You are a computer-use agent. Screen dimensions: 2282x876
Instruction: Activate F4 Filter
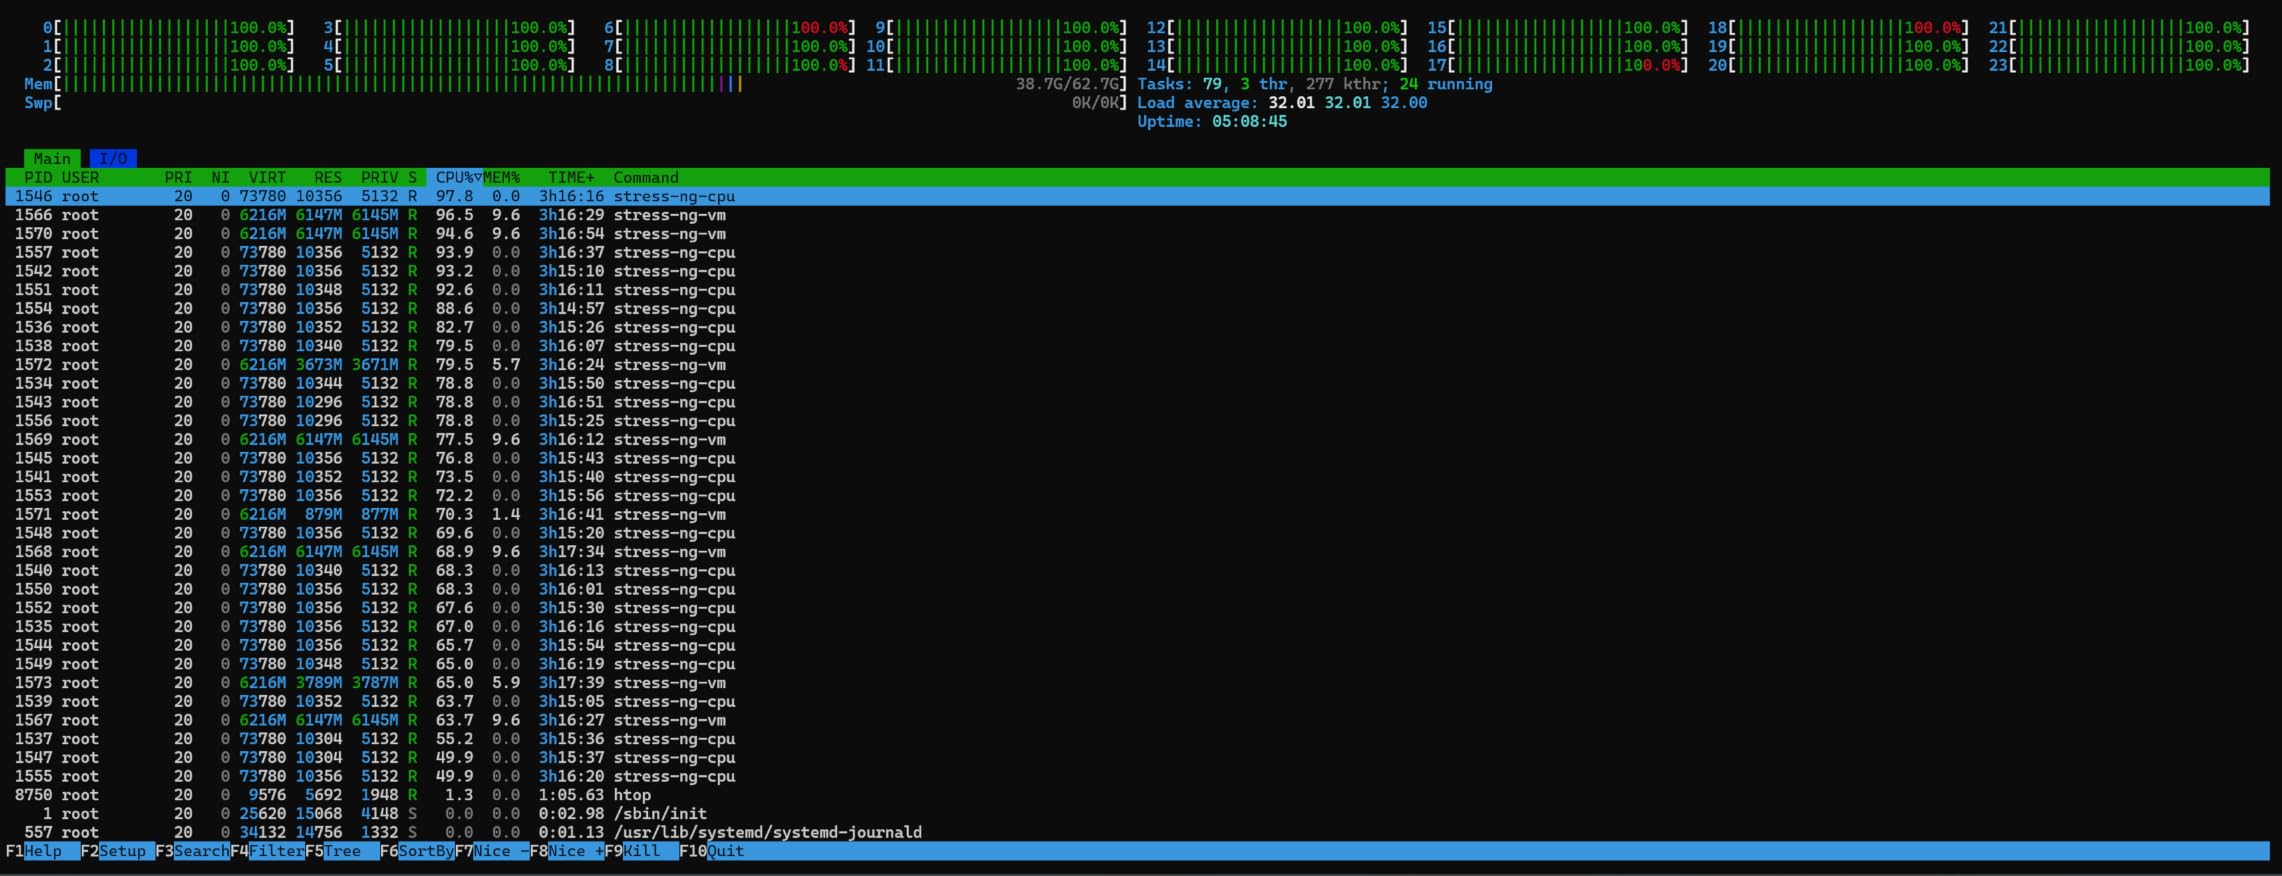(x=268, y=851)
